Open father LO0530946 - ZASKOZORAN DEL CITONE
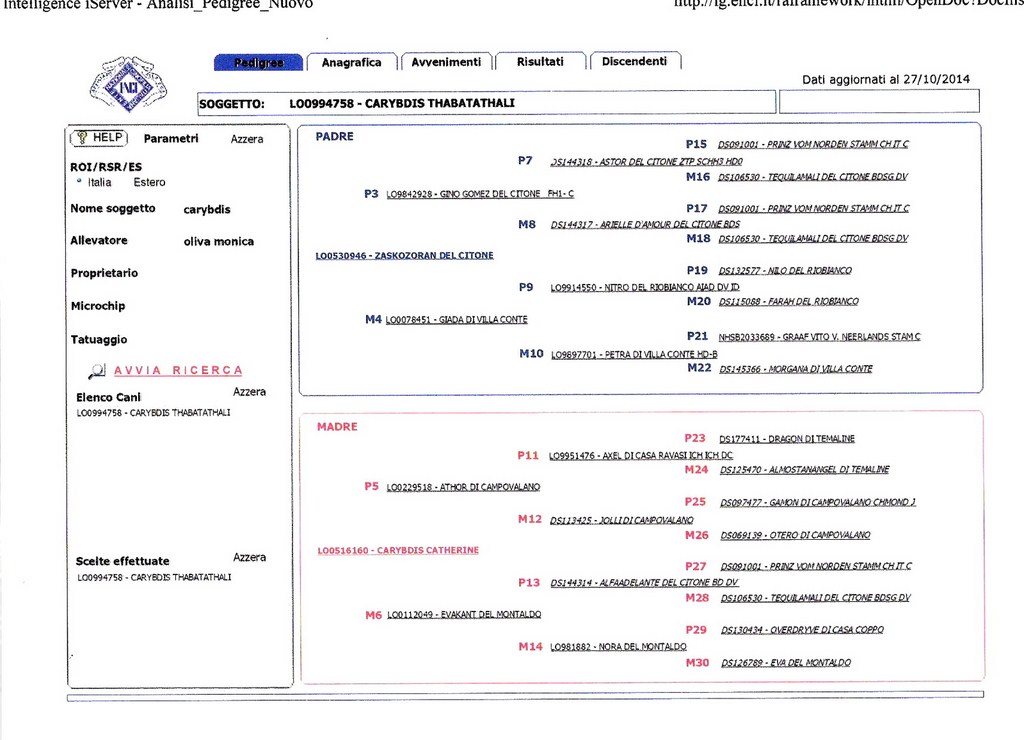This screenshot has height=740, width=1024. [x=404, y=255]
